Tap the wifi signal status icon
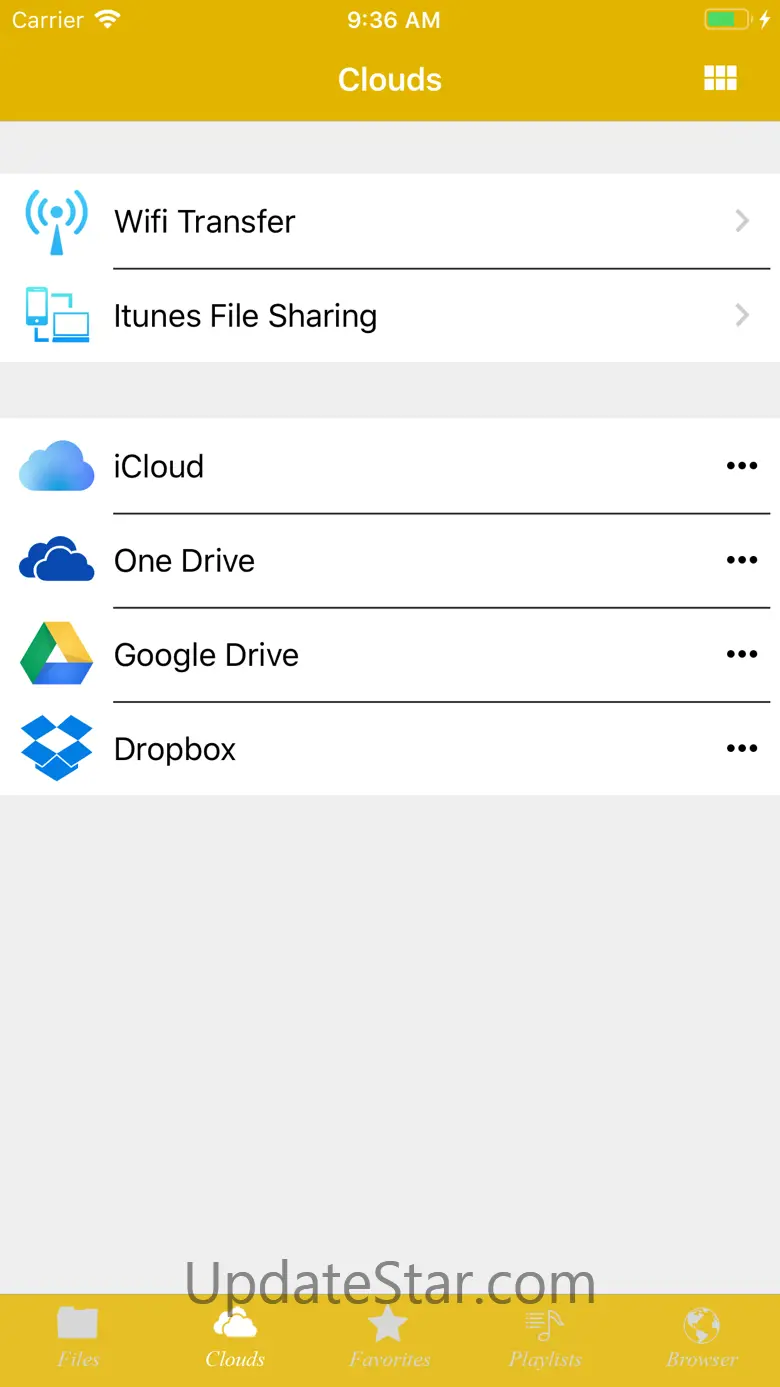The image size is (780, 1387). point(108,19)
